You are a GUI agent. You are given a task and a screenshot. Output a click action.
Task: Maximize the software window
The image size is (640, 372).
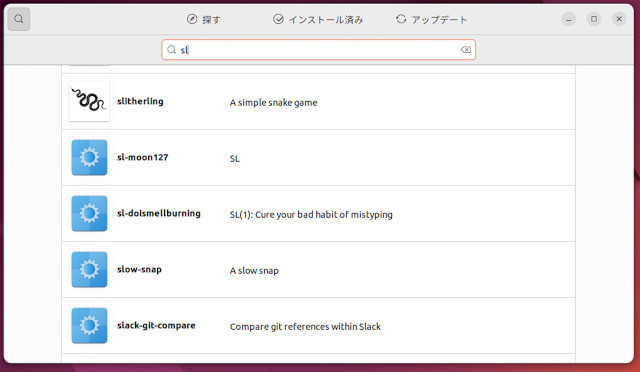pos(594,19)
